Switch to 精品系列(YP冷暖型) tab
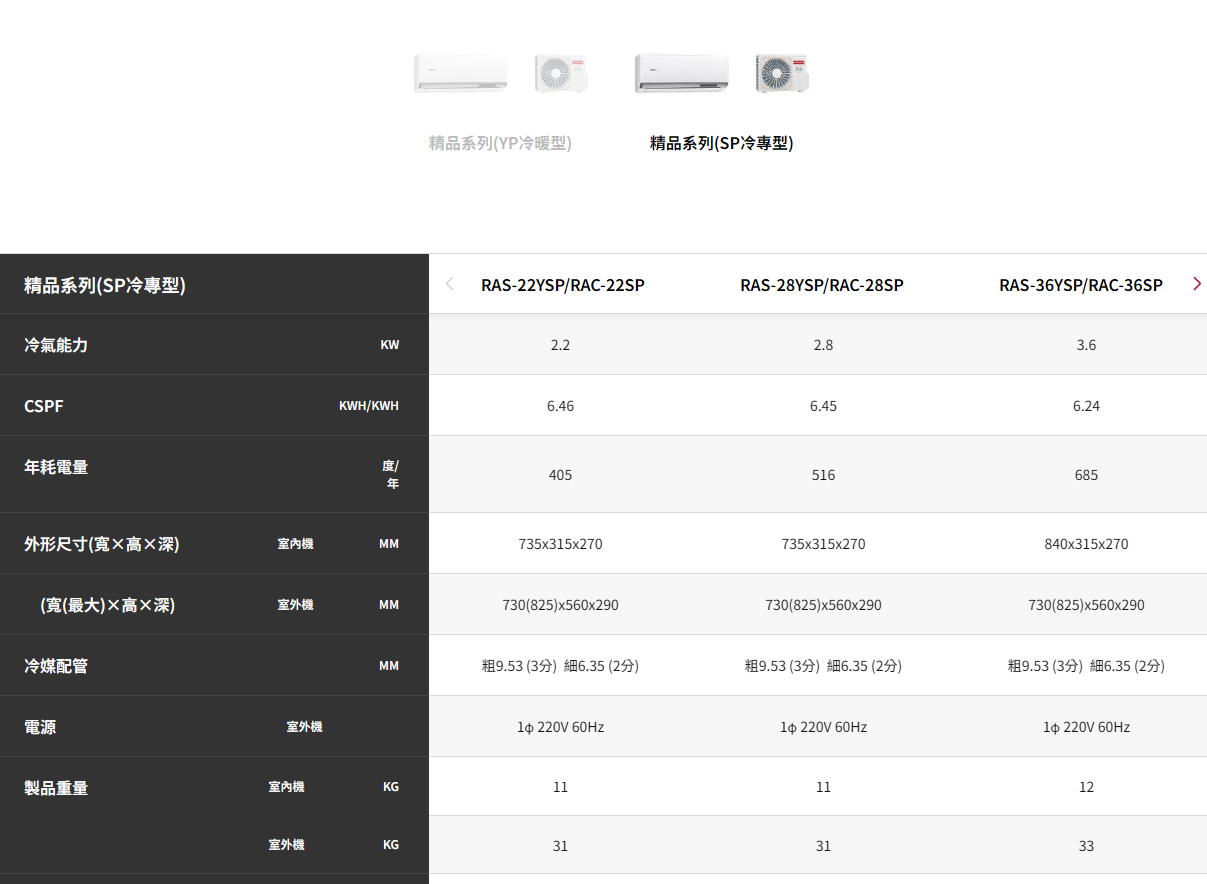 pos(500,143)
